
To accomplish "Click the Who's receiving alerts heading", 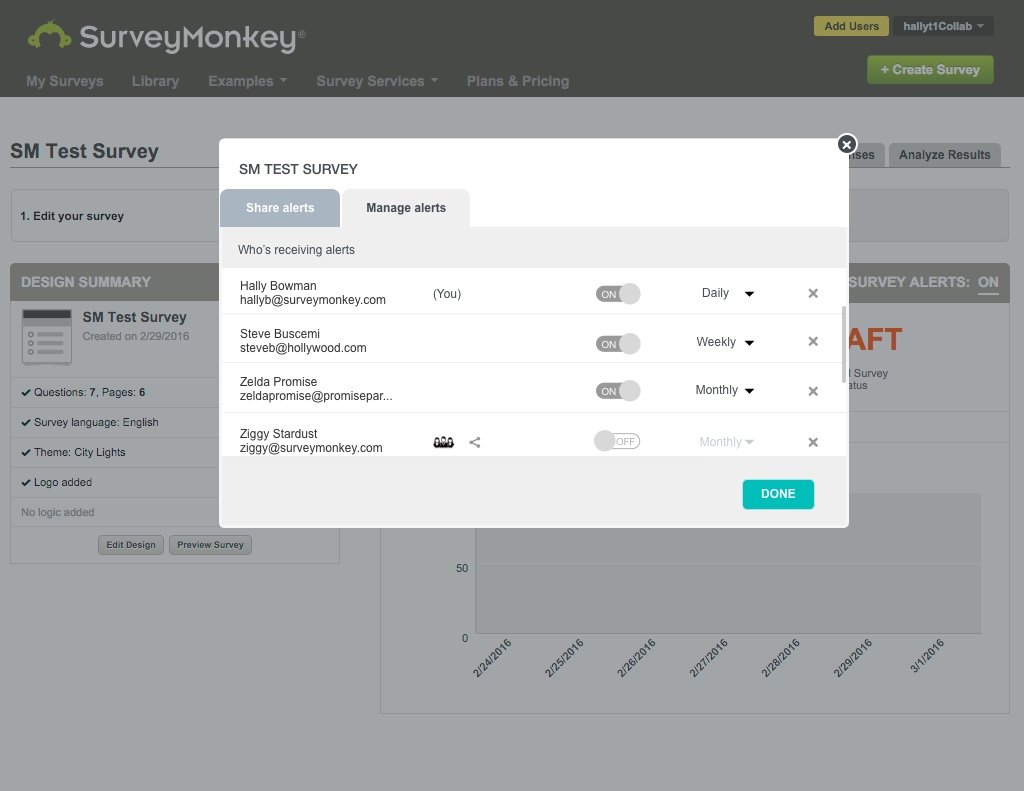I will pos(296,250).
